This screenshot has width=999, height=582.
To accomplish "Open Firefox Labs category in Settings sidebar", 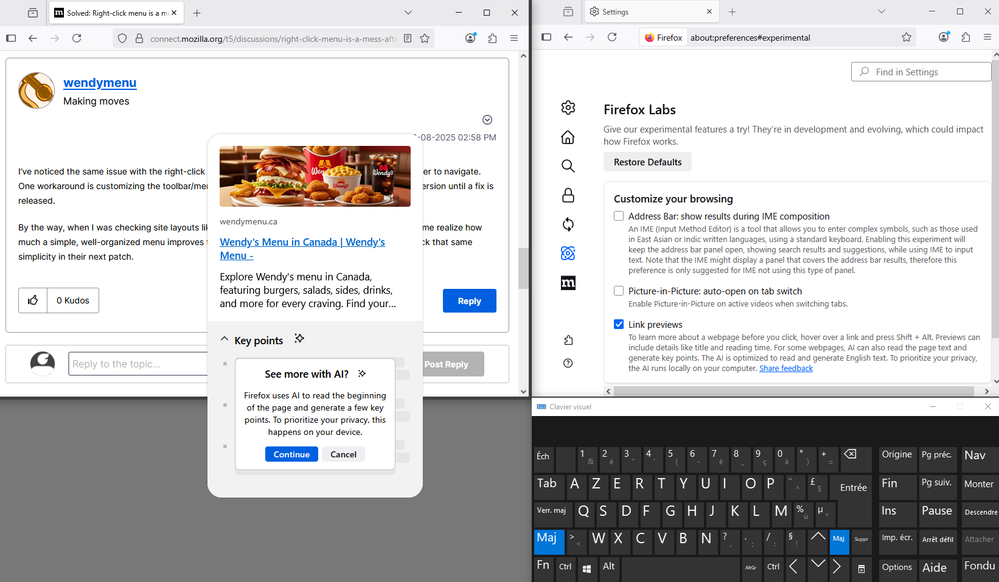I will click(x=568, y=253).
